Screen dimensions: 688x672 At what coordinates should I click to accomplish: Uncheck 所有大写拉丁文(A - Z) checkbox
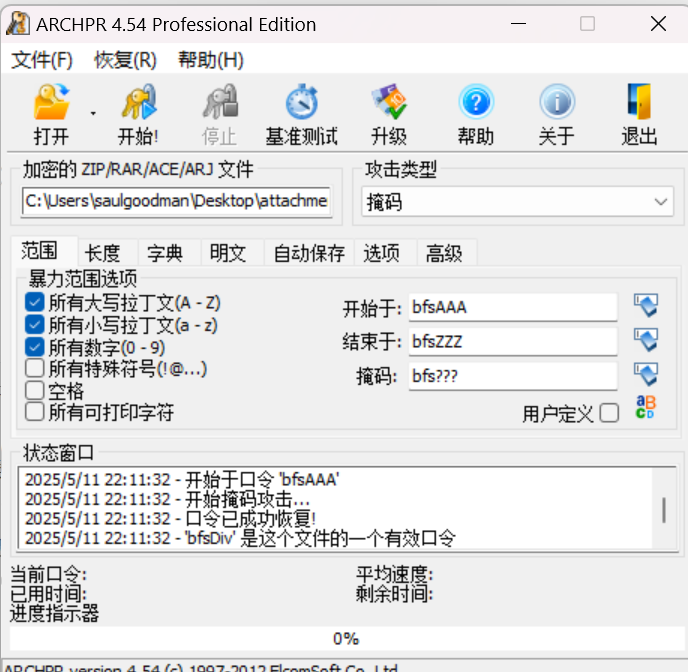35,302
